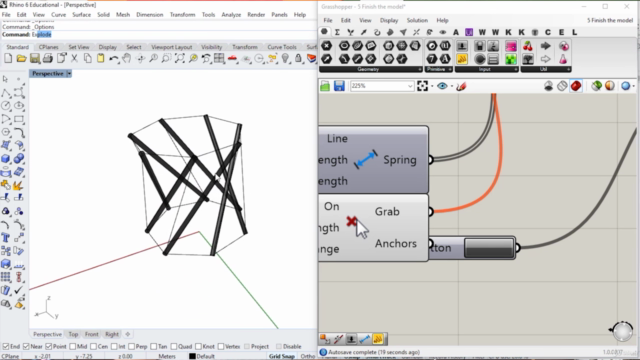This screenshot has height=360, width=640.
Task: Open the Solid menu in Rhino
Action: tap(103, 15)
